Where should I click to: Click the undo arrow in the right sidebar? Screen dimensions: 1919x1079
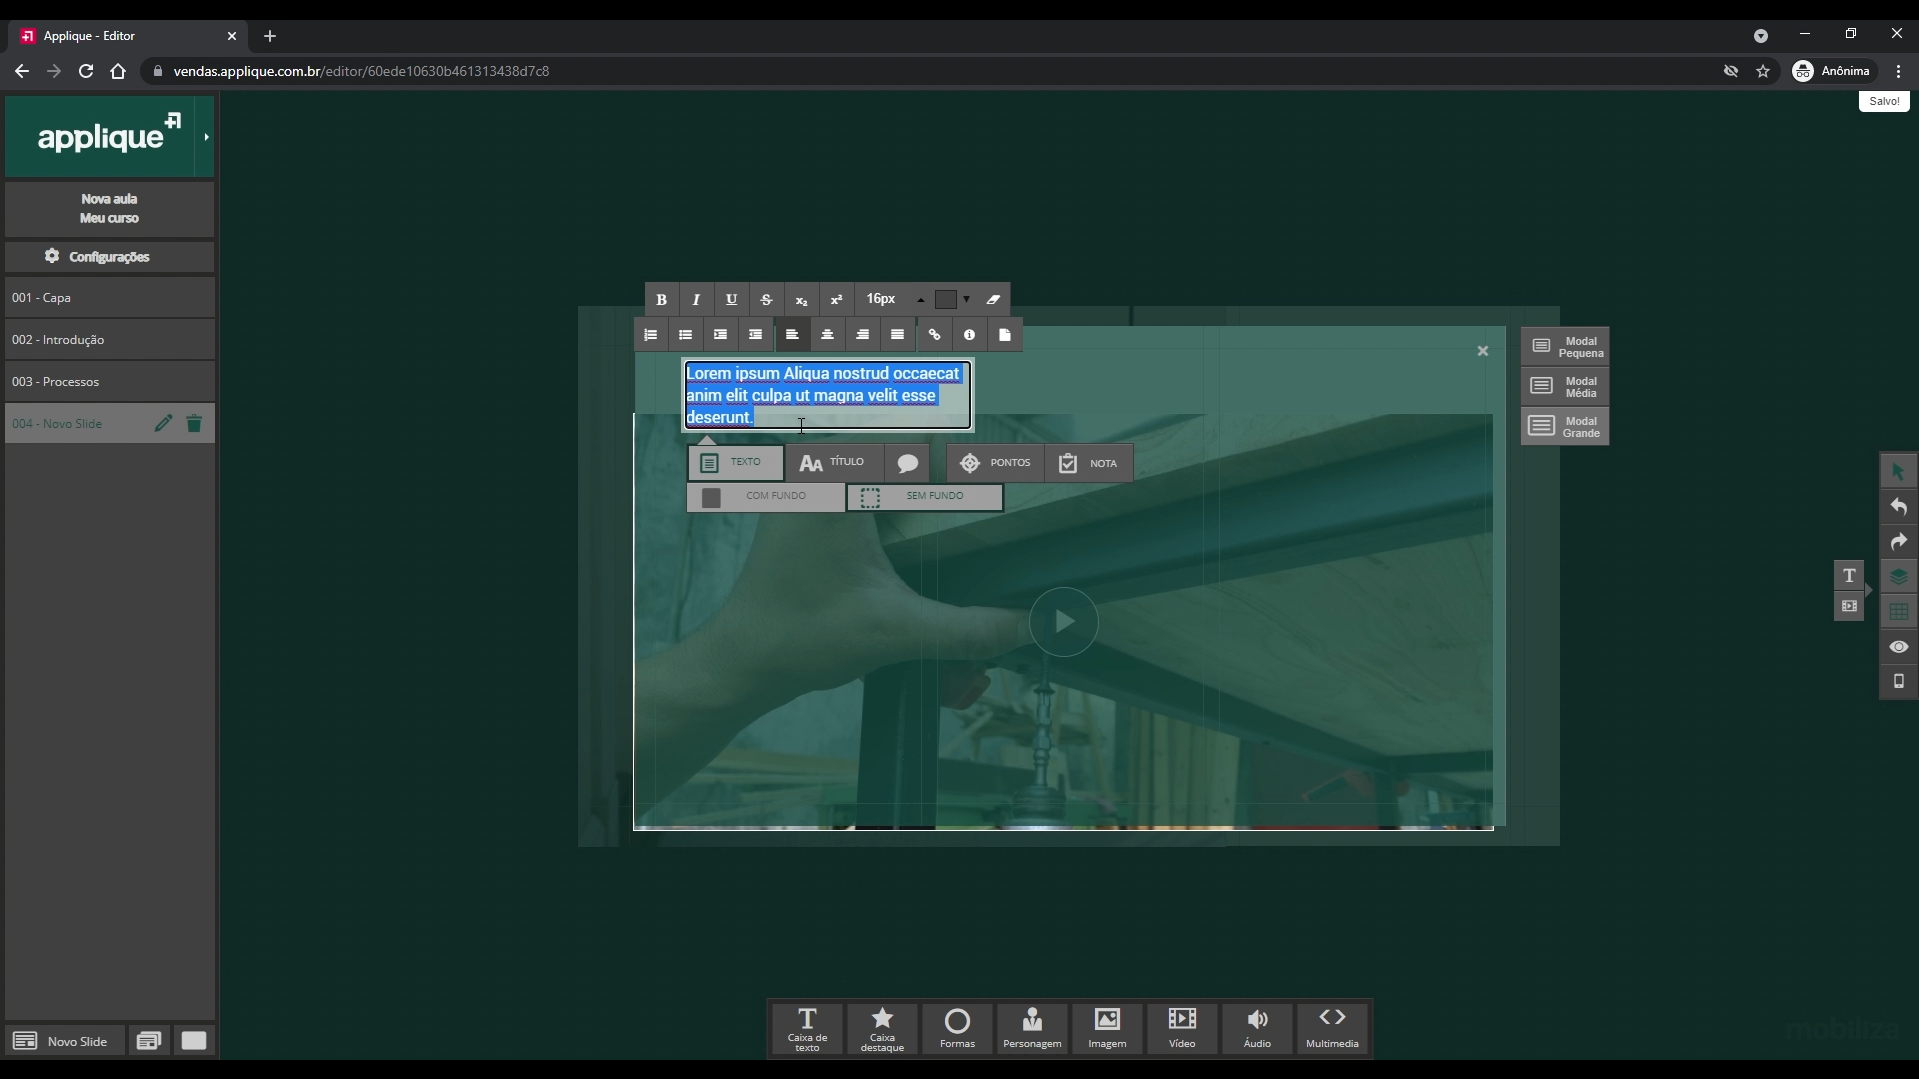click(1898, 507)
